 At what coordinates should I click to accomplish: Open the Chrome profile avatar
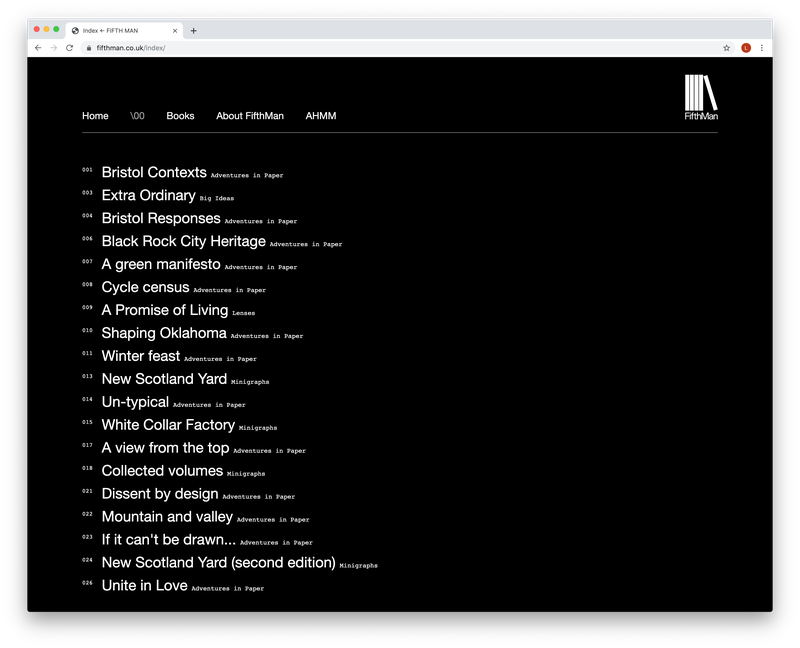point(746,48)
